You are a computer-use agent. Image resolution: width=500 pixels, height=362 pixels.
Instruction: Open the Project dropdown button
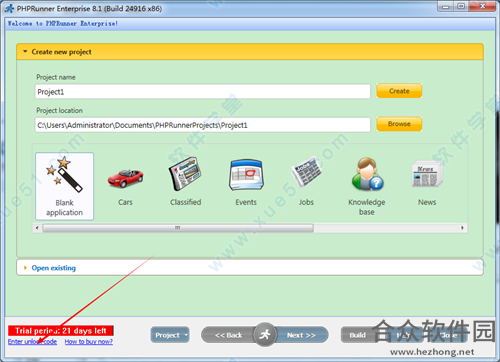pyautogui.click(x=170, y=335)
